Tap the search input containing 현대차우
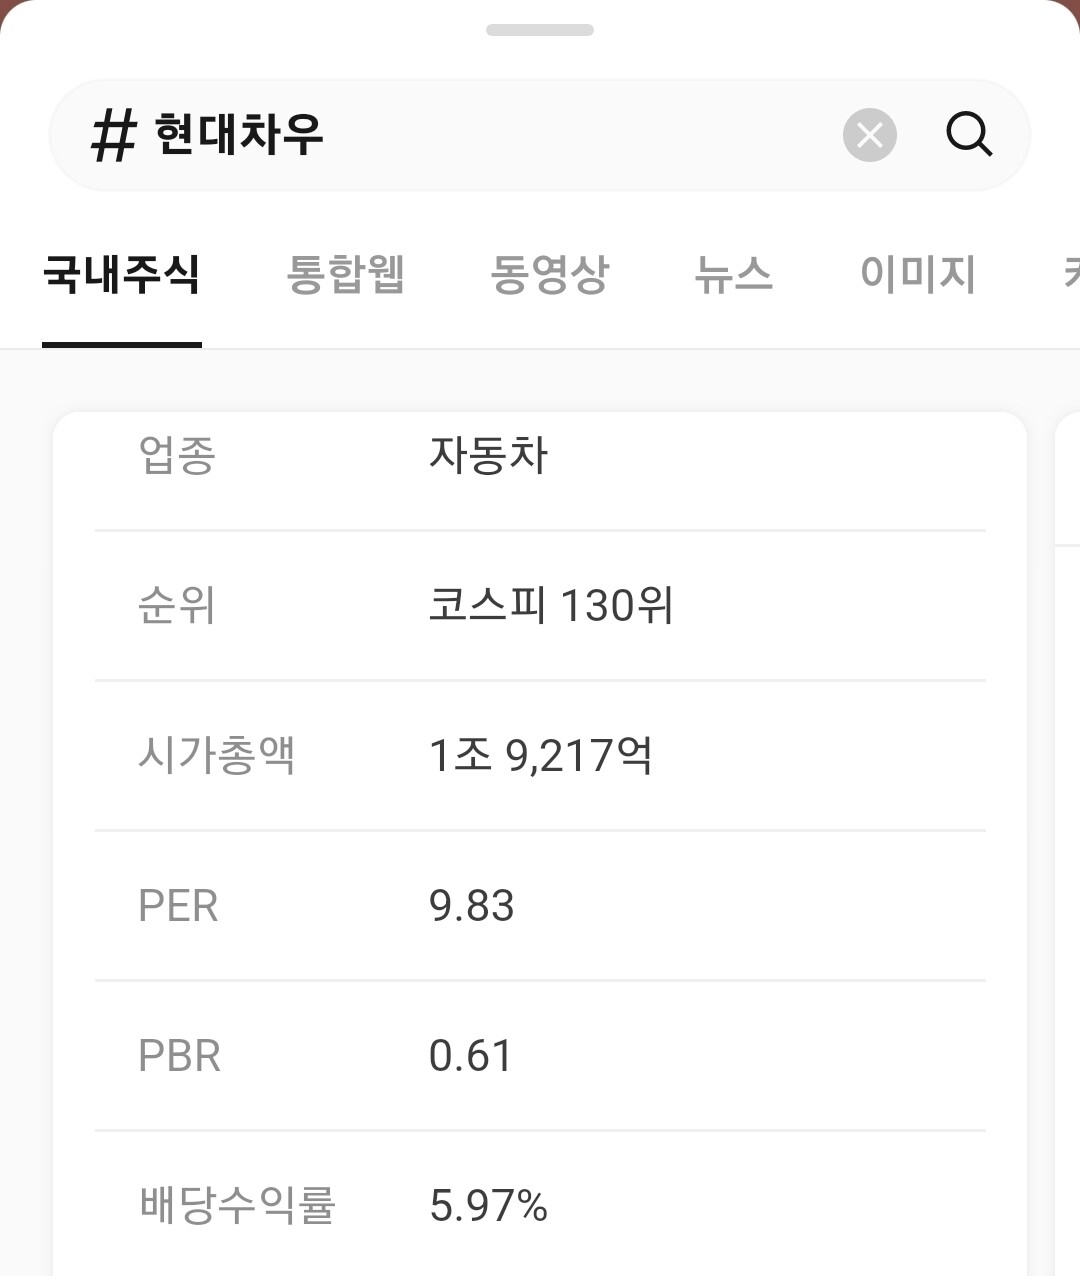The height and width of the screenshot is (1276, 1080). 450,135
